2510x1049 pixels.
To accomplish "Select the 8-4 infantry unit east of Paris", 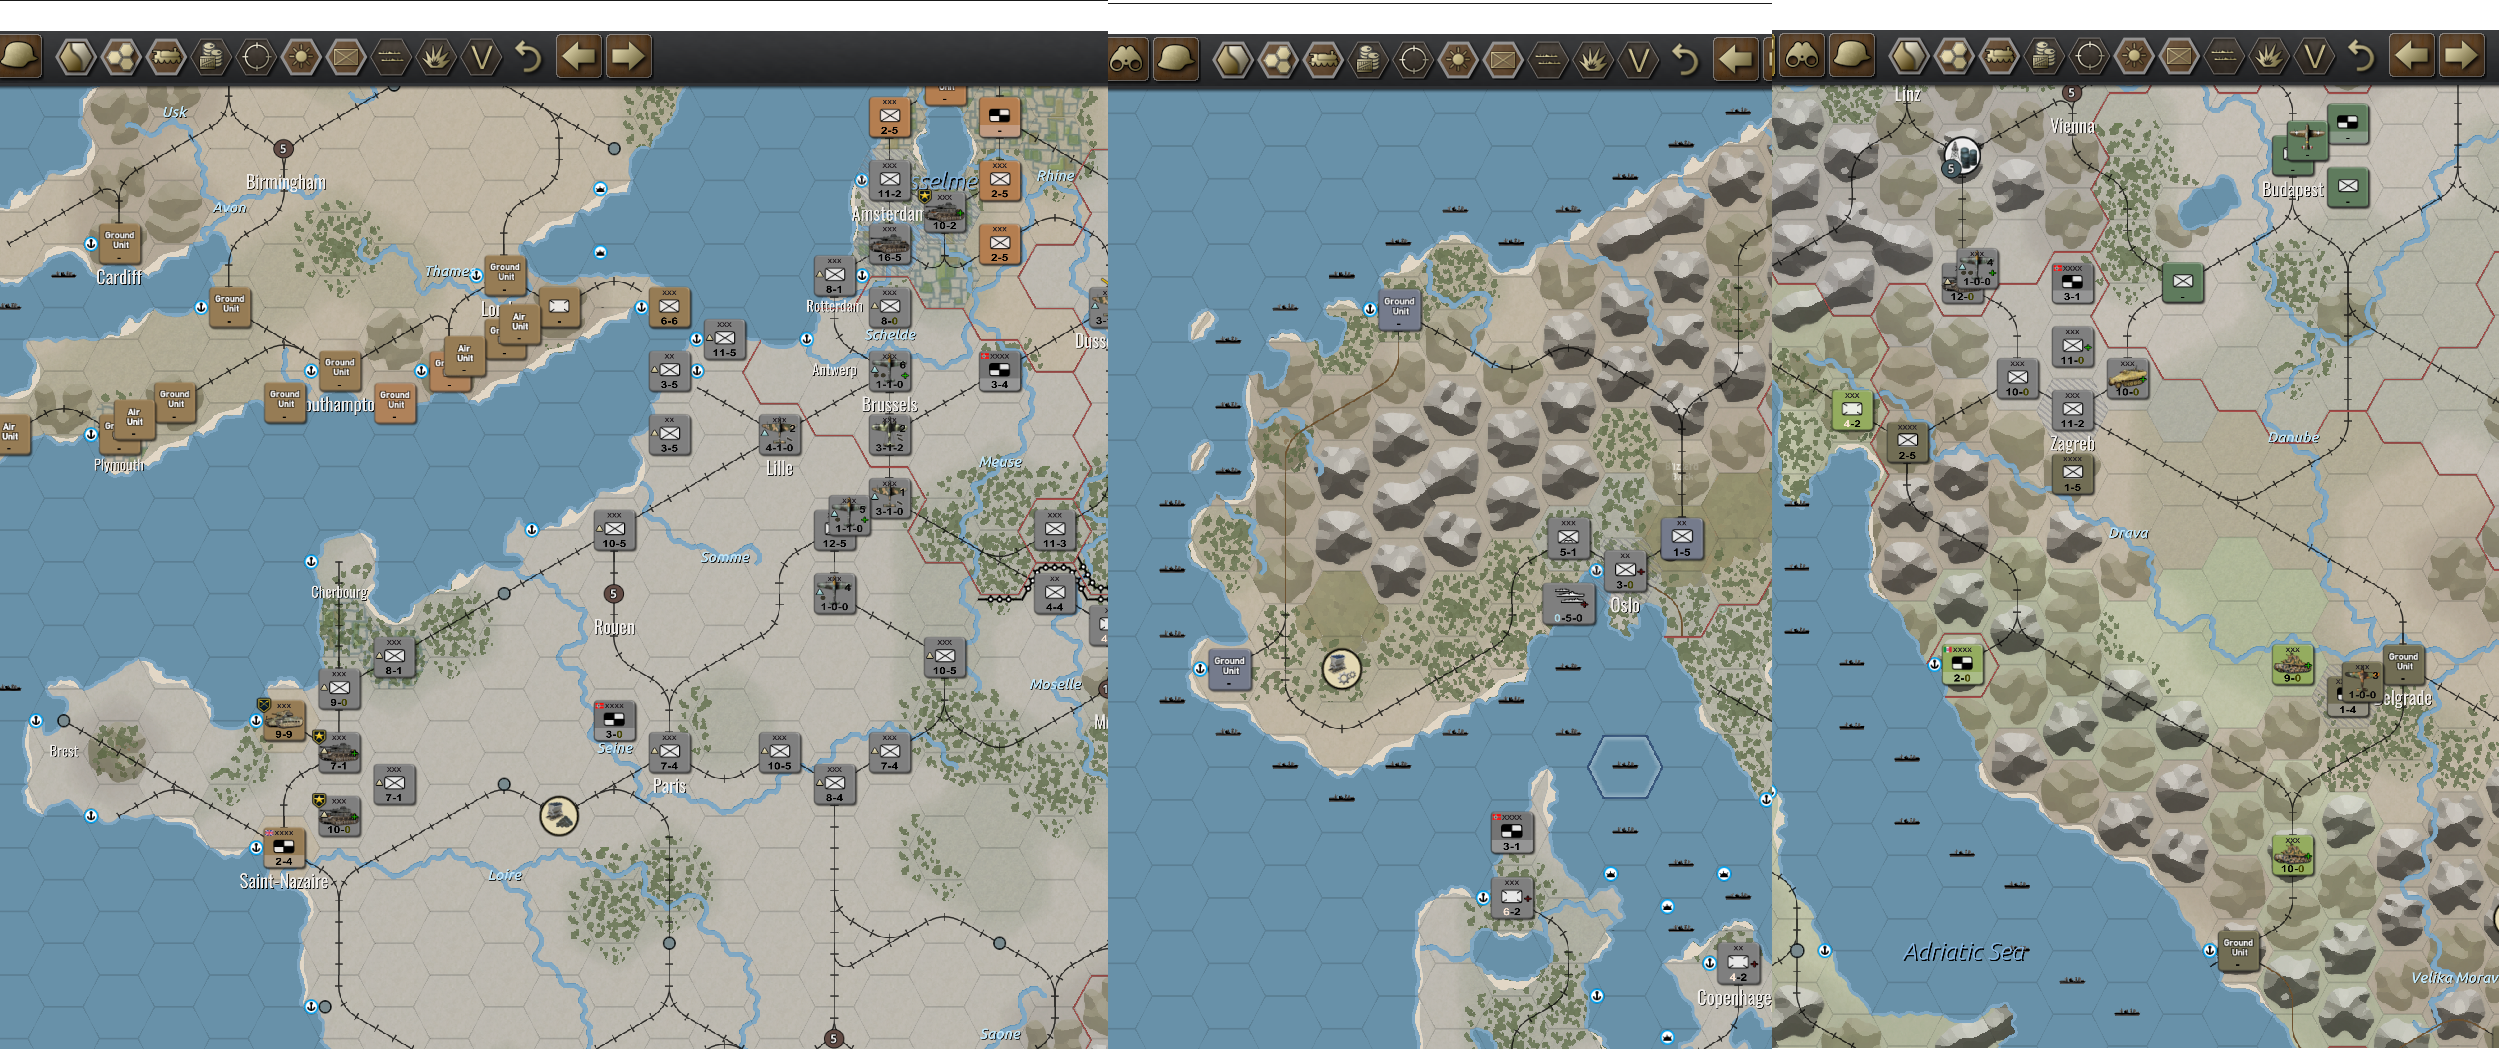I will coord(835,785).
